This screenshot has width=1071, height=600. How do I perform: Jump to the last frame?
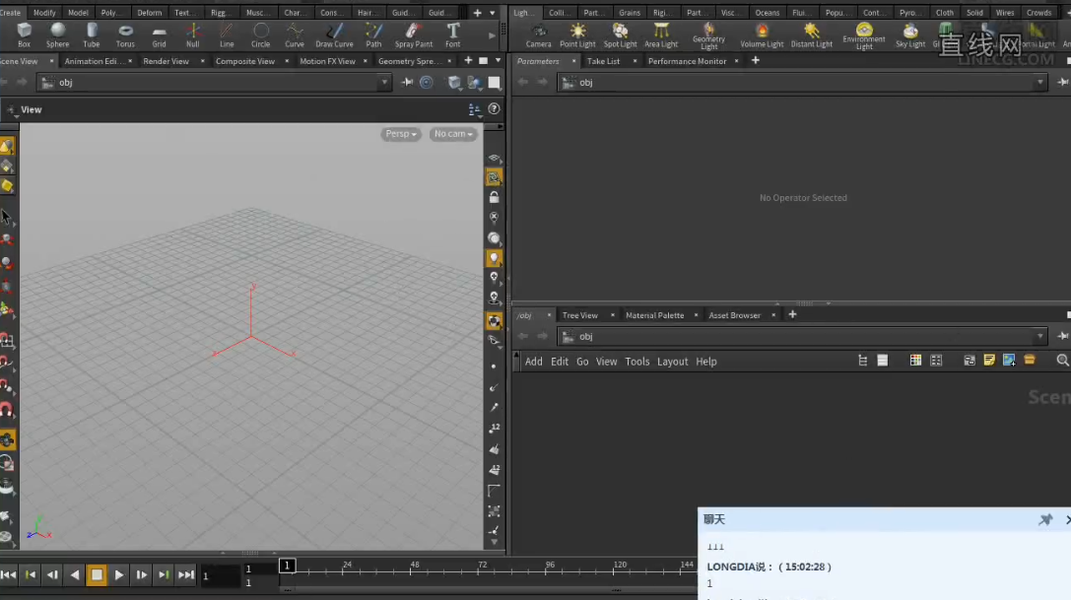click(x=186, y=575)
